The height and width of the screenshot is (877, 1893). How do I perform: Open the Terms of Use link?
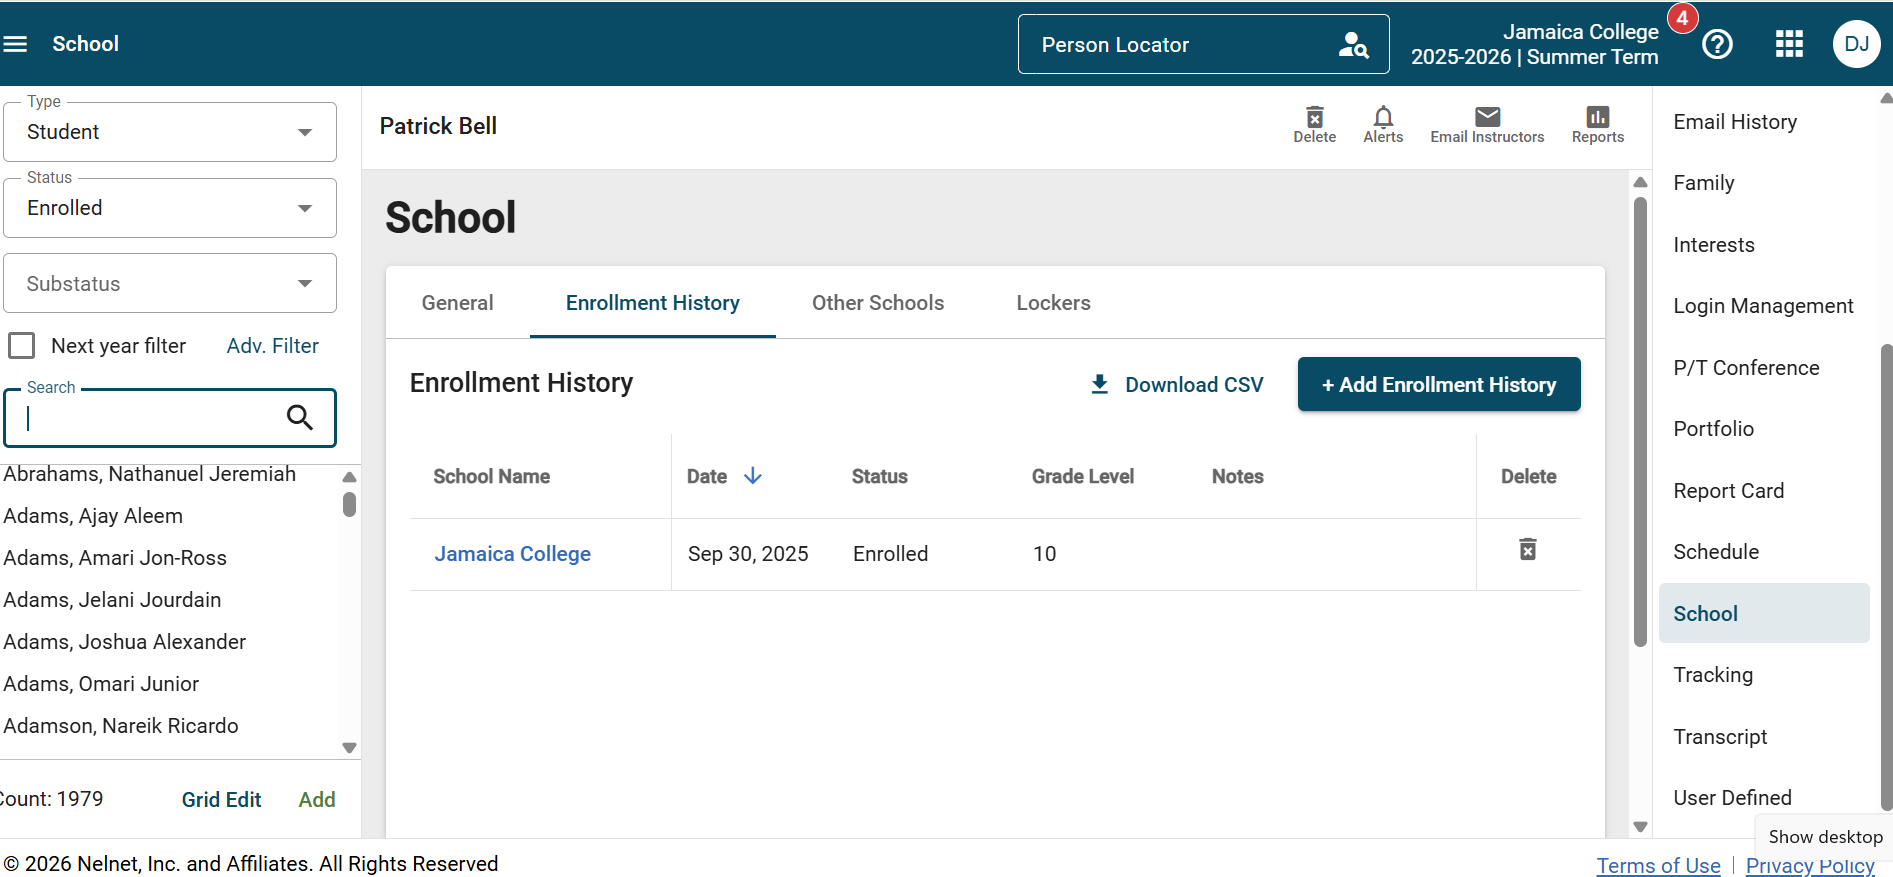click(1658, 866)
